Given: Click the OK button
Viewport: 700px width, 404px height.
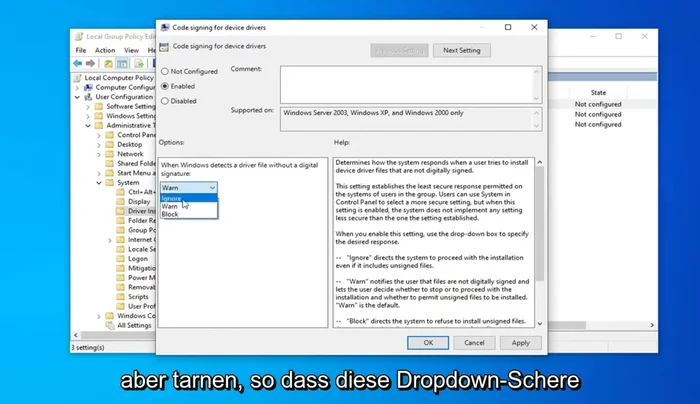Looking at the screenshot, I should pos(428,343).
